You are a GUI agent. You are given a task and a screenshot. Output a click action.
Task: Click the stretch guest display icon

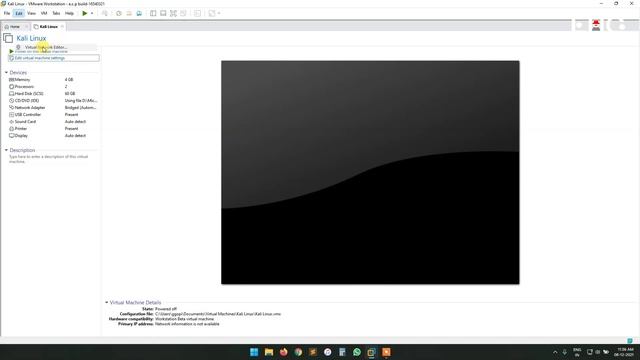click(212, 13)
